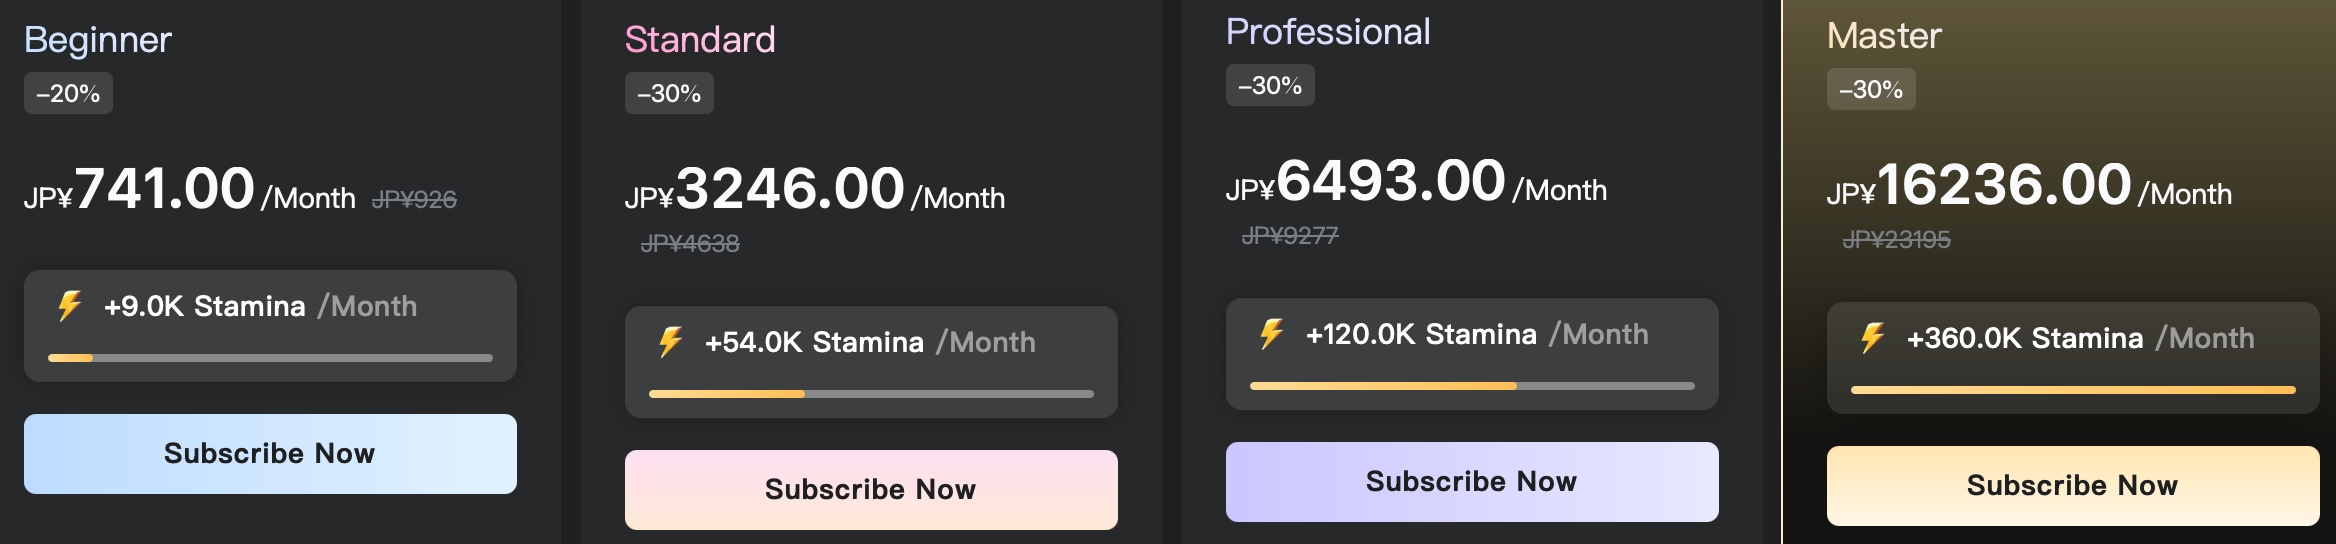
Task: Click the +120.0K Stamina label
Action: (x=1421, y=334)
